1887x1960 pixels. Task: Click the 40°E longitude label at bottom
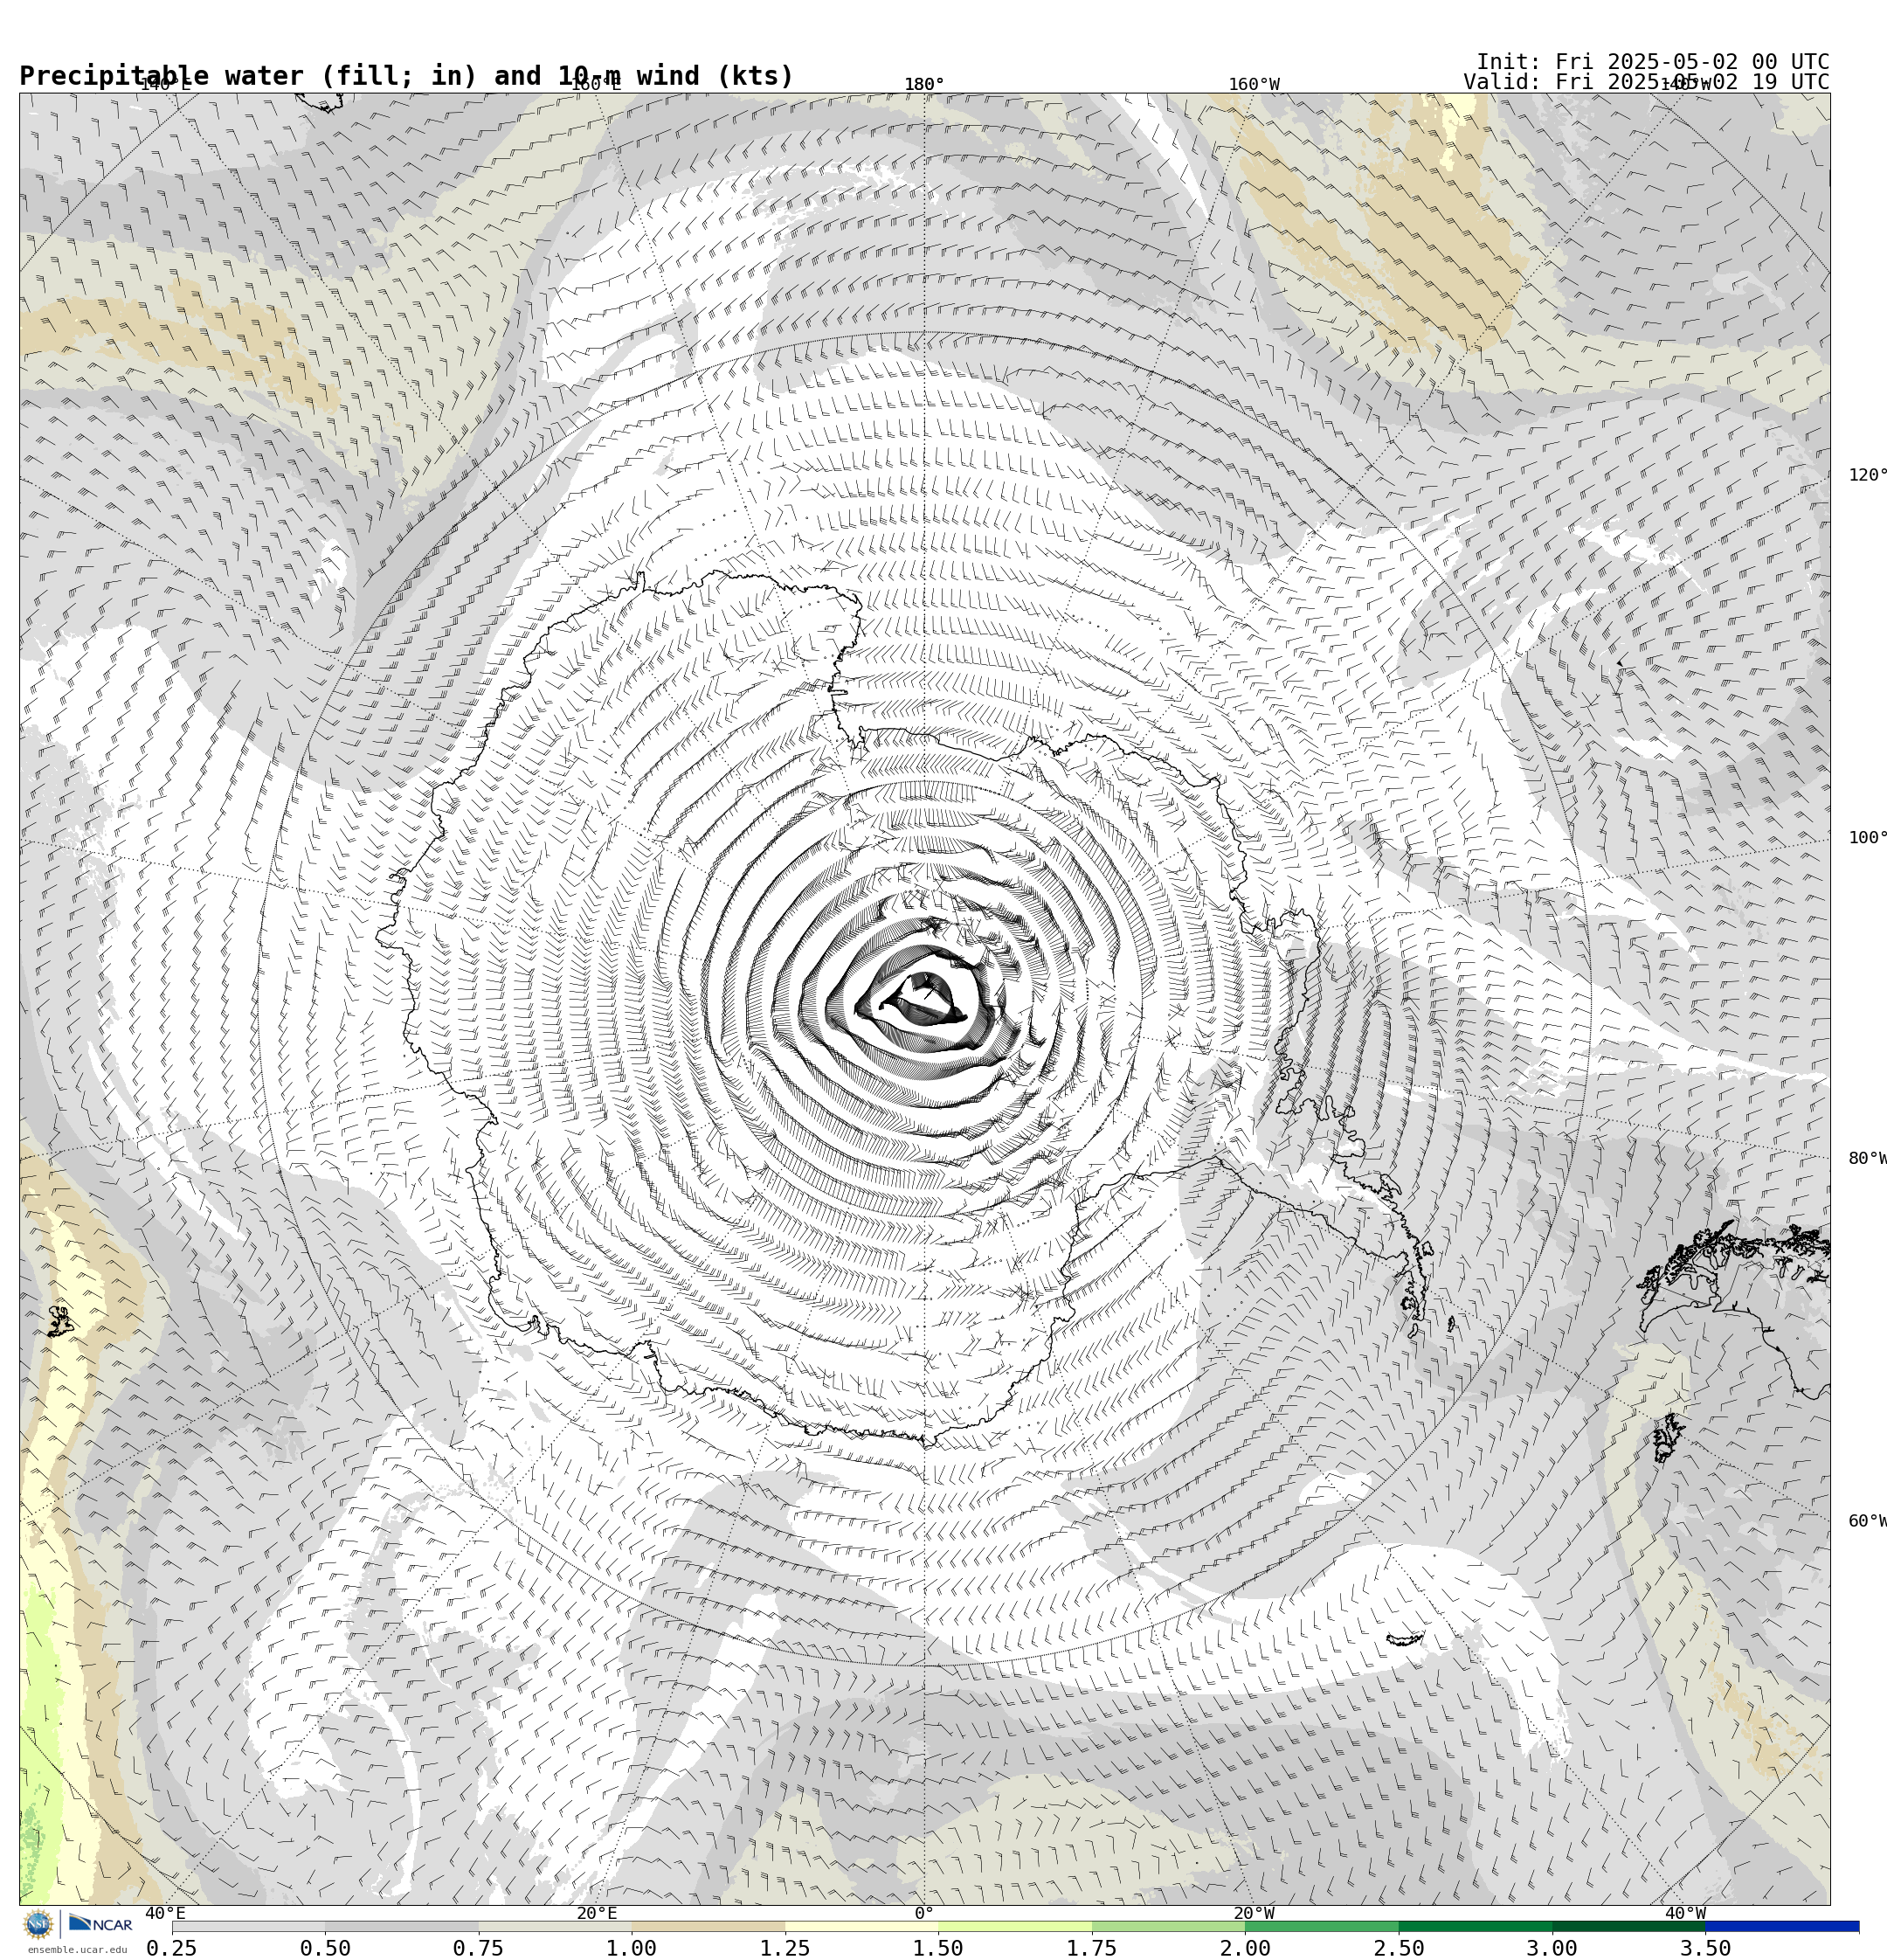pos(165,1913)
